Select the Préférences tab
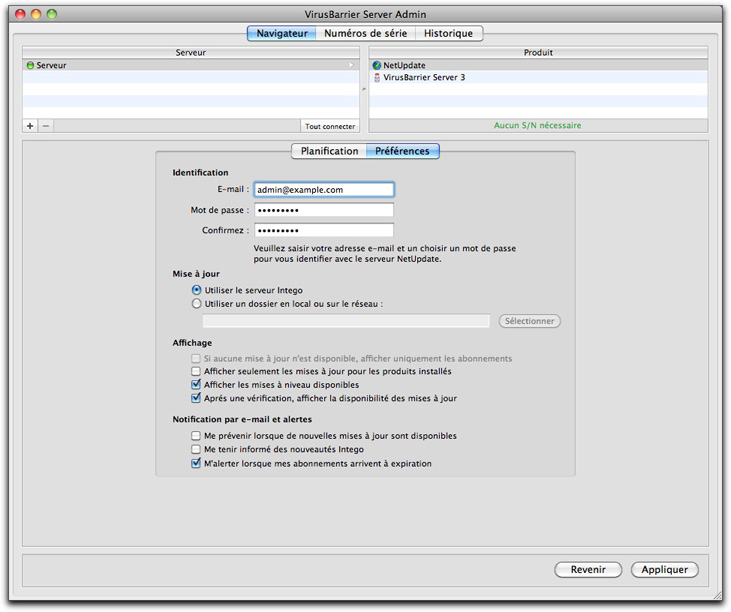The width and height of the screenshot is (731, 612). pyautogui.click(x=402, y=151)
